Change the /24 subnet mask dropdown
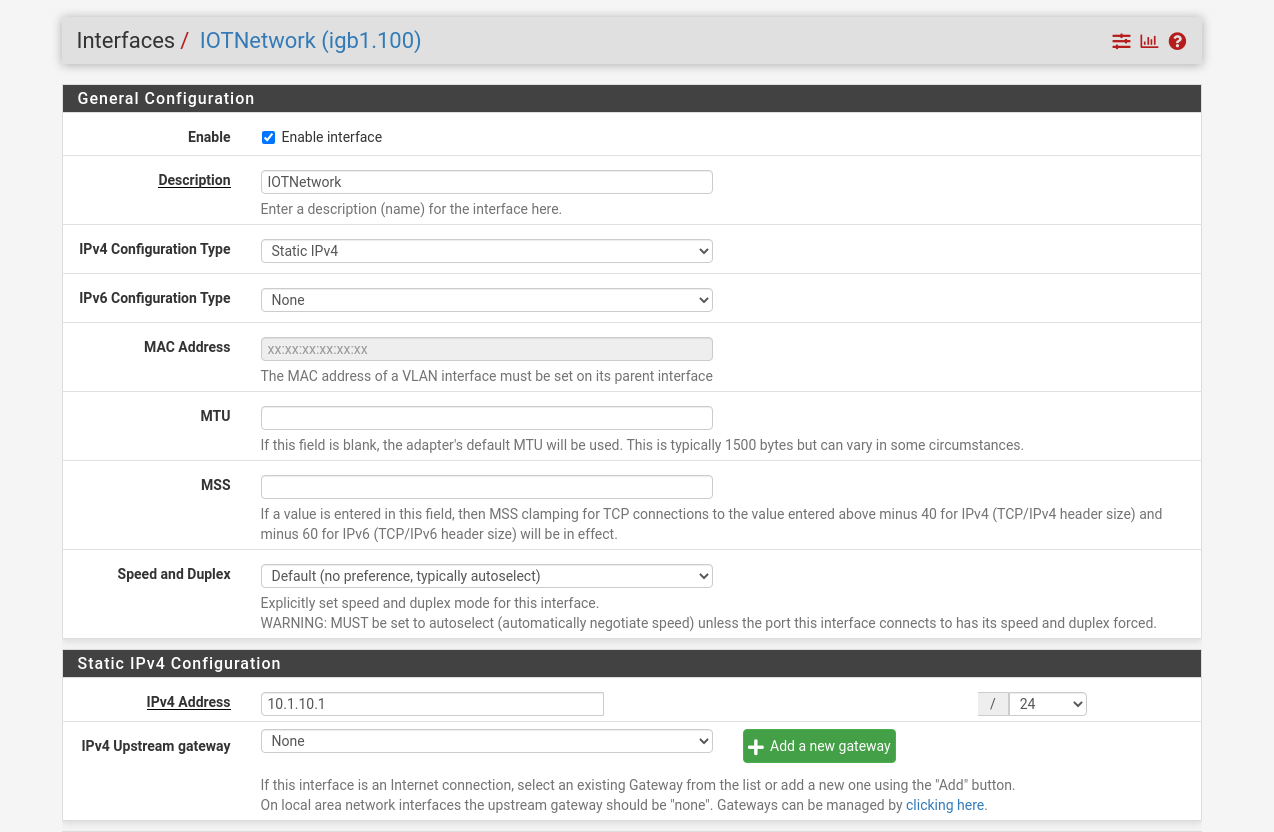The height and width of the screenshot is (832, 1274). click(1047, 704)
